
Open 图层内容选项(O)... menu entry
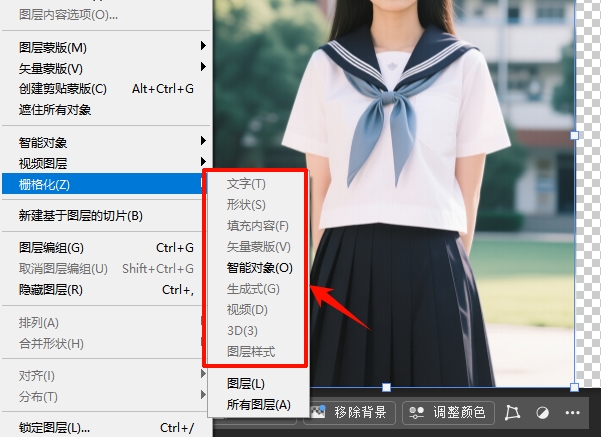coord(106,15)
